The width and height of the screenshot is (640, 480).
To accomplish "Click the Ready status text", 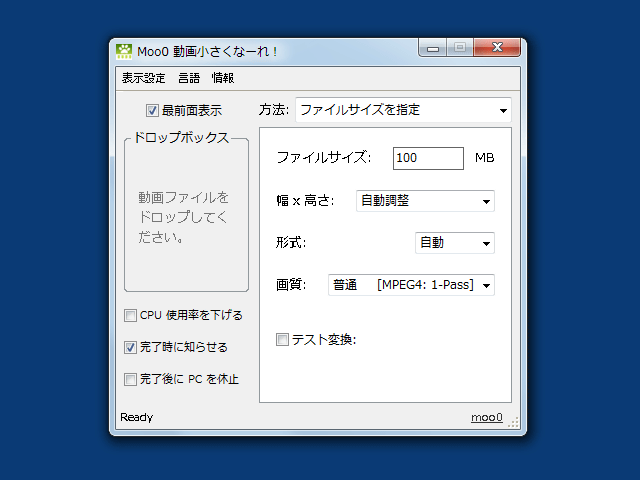I will coord(137,417).
